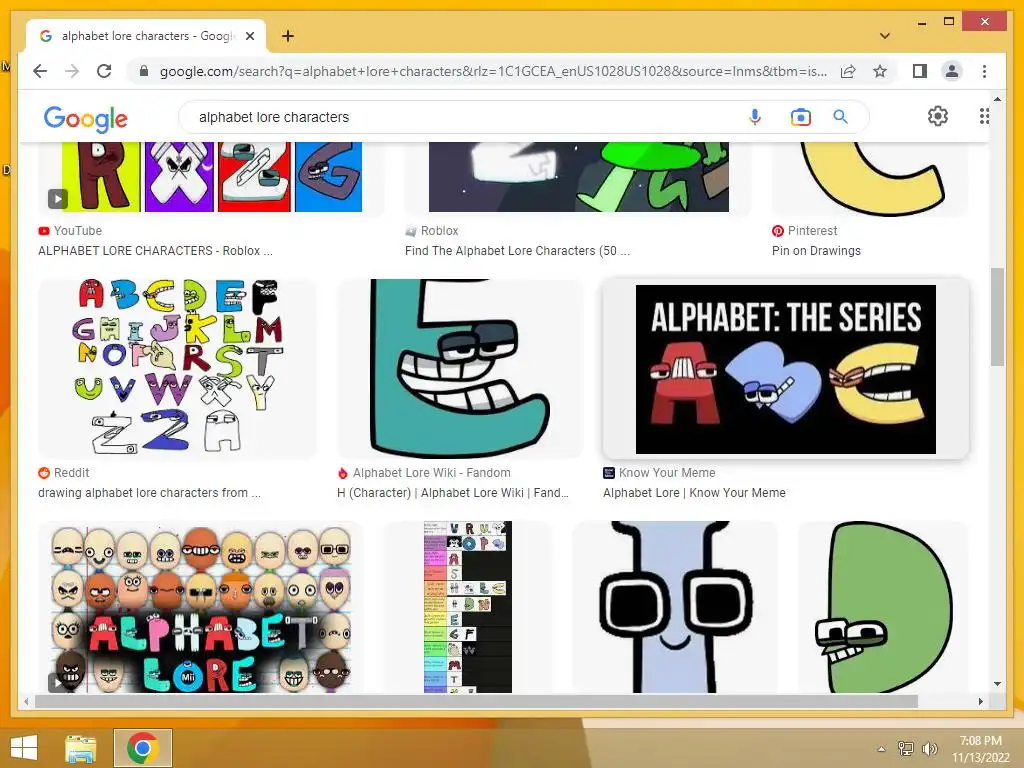1024x768 pixels.
Task: Open the network status tray icon
Action: click(905, 749)
